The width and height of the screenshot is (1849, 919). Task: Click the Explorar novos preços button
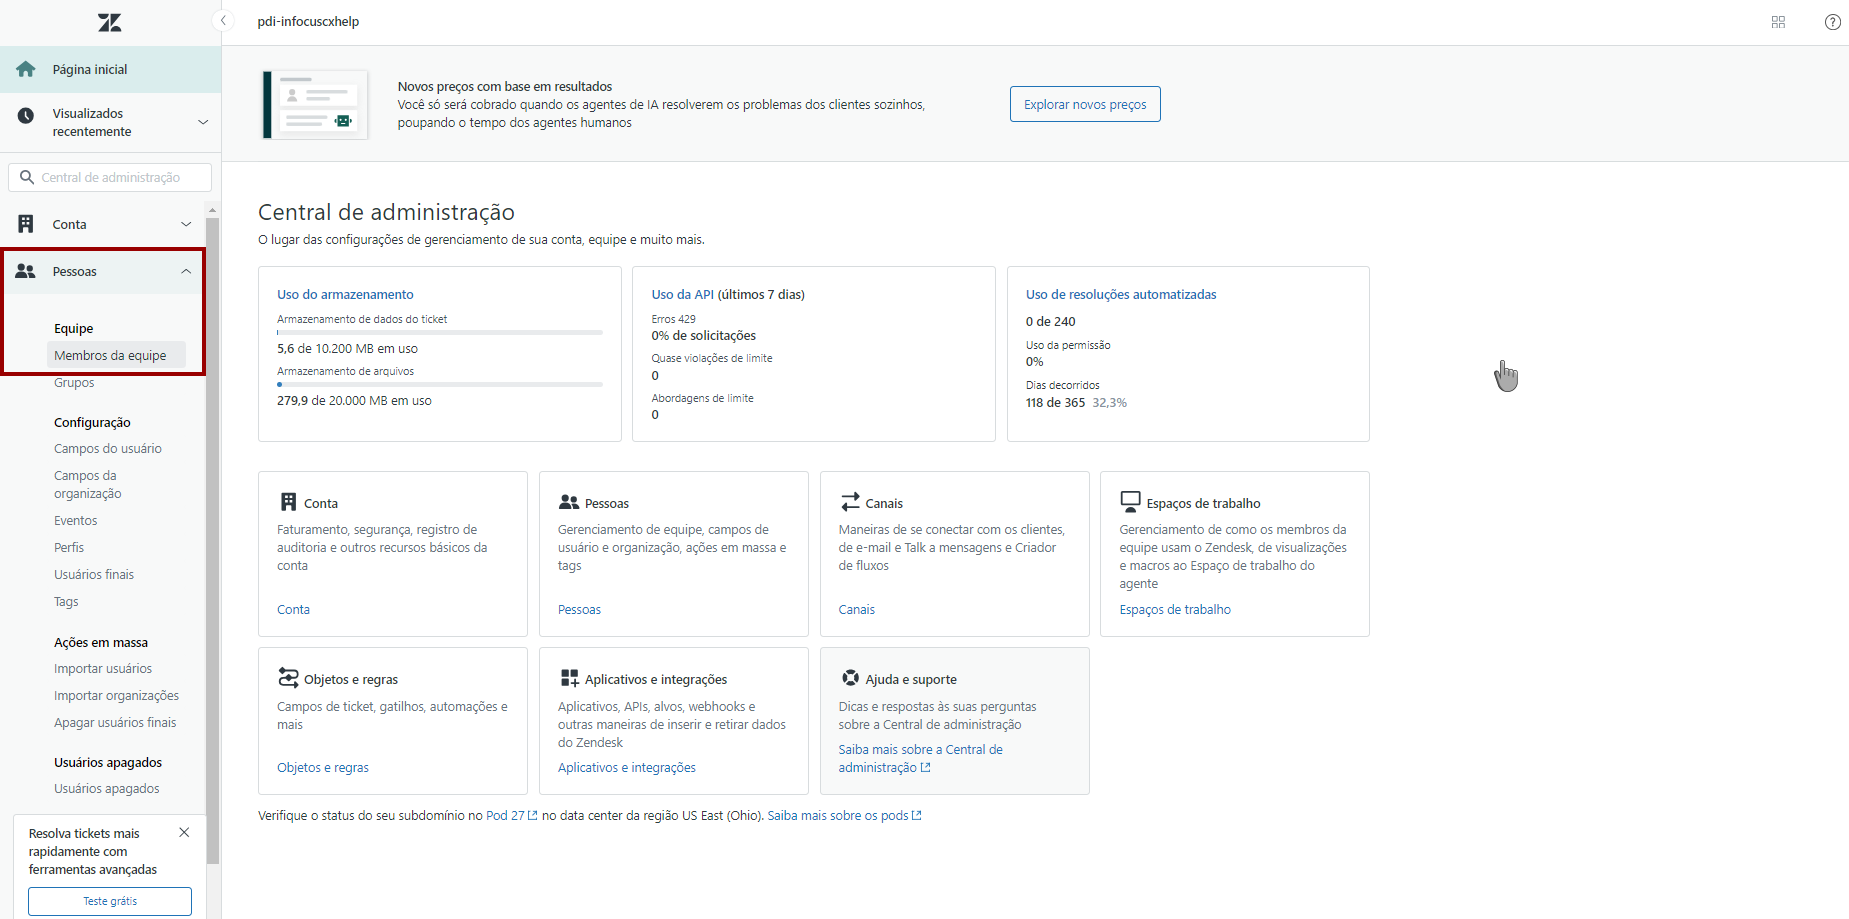click(1085, 104)
